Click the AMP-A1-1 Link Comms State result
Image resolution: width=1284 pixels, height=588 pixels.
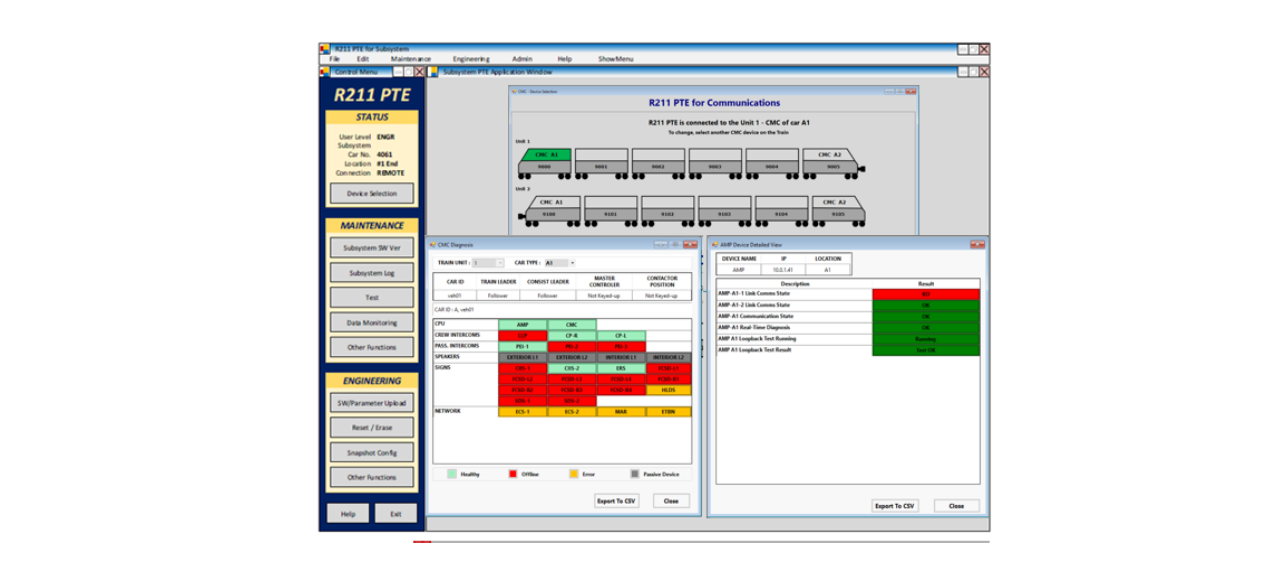(x=925, y=294)
